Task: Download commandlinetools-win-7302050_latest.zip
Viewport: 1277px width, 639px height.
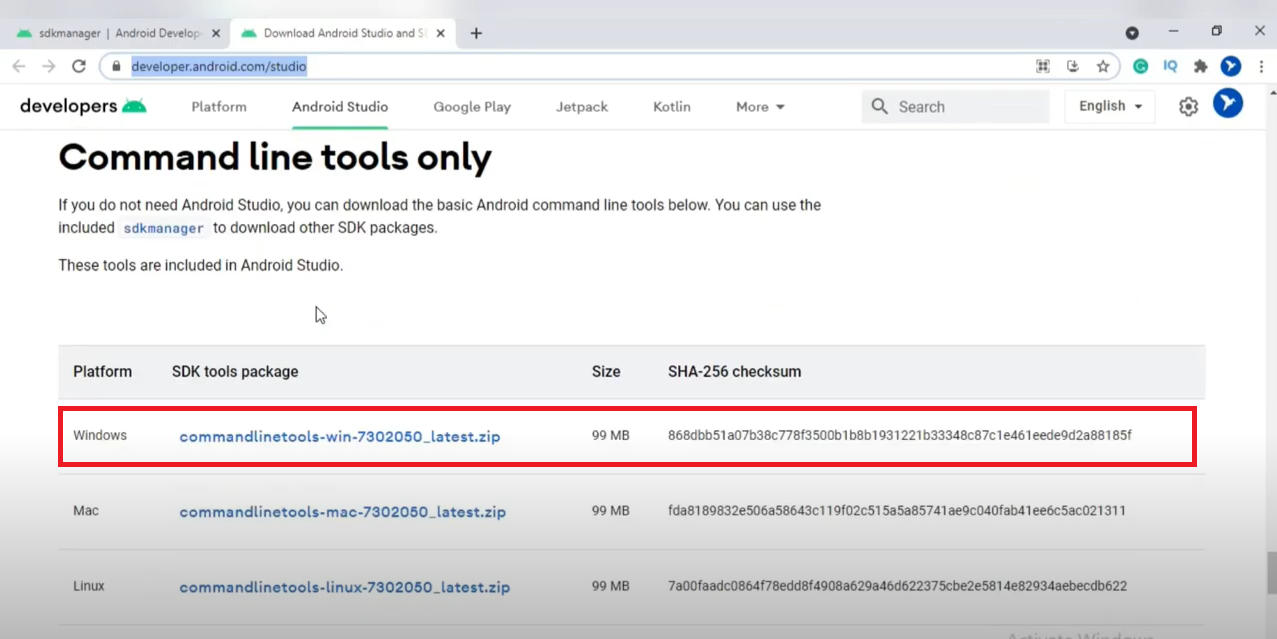Action: tap(340, 436)
